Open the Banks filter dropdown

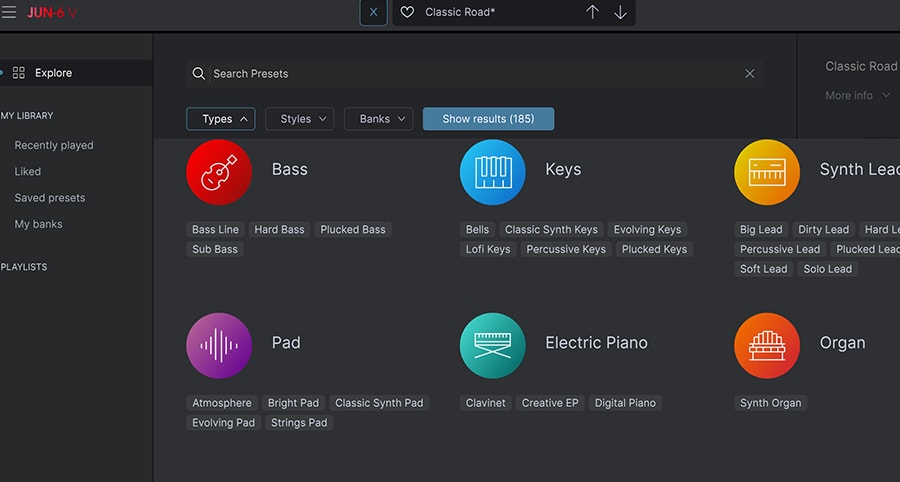point(378,119)
